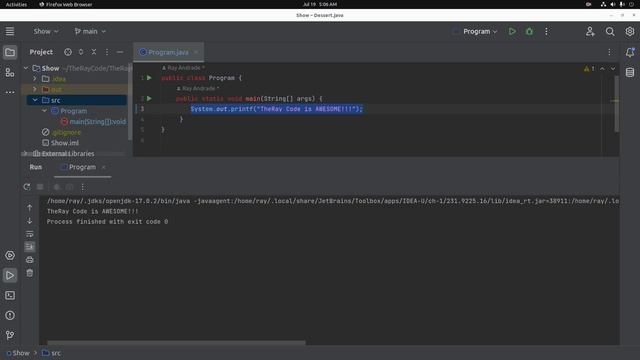640x360 pixels.
Task: Click the console horizontal scrollbar
Action: tap(176, 343)
